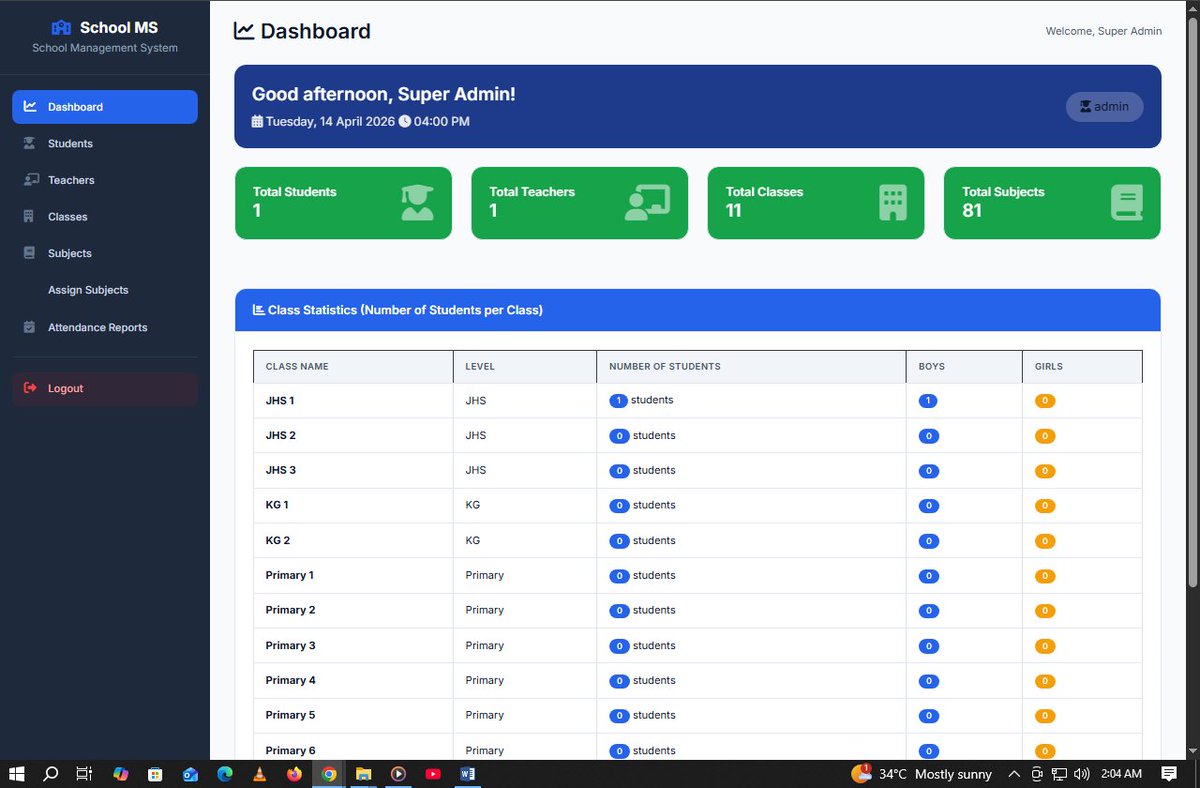Viewport: 1200px width, 788px height.
Task: Open File Explorer from the taskbar
Action: [363, 774]
